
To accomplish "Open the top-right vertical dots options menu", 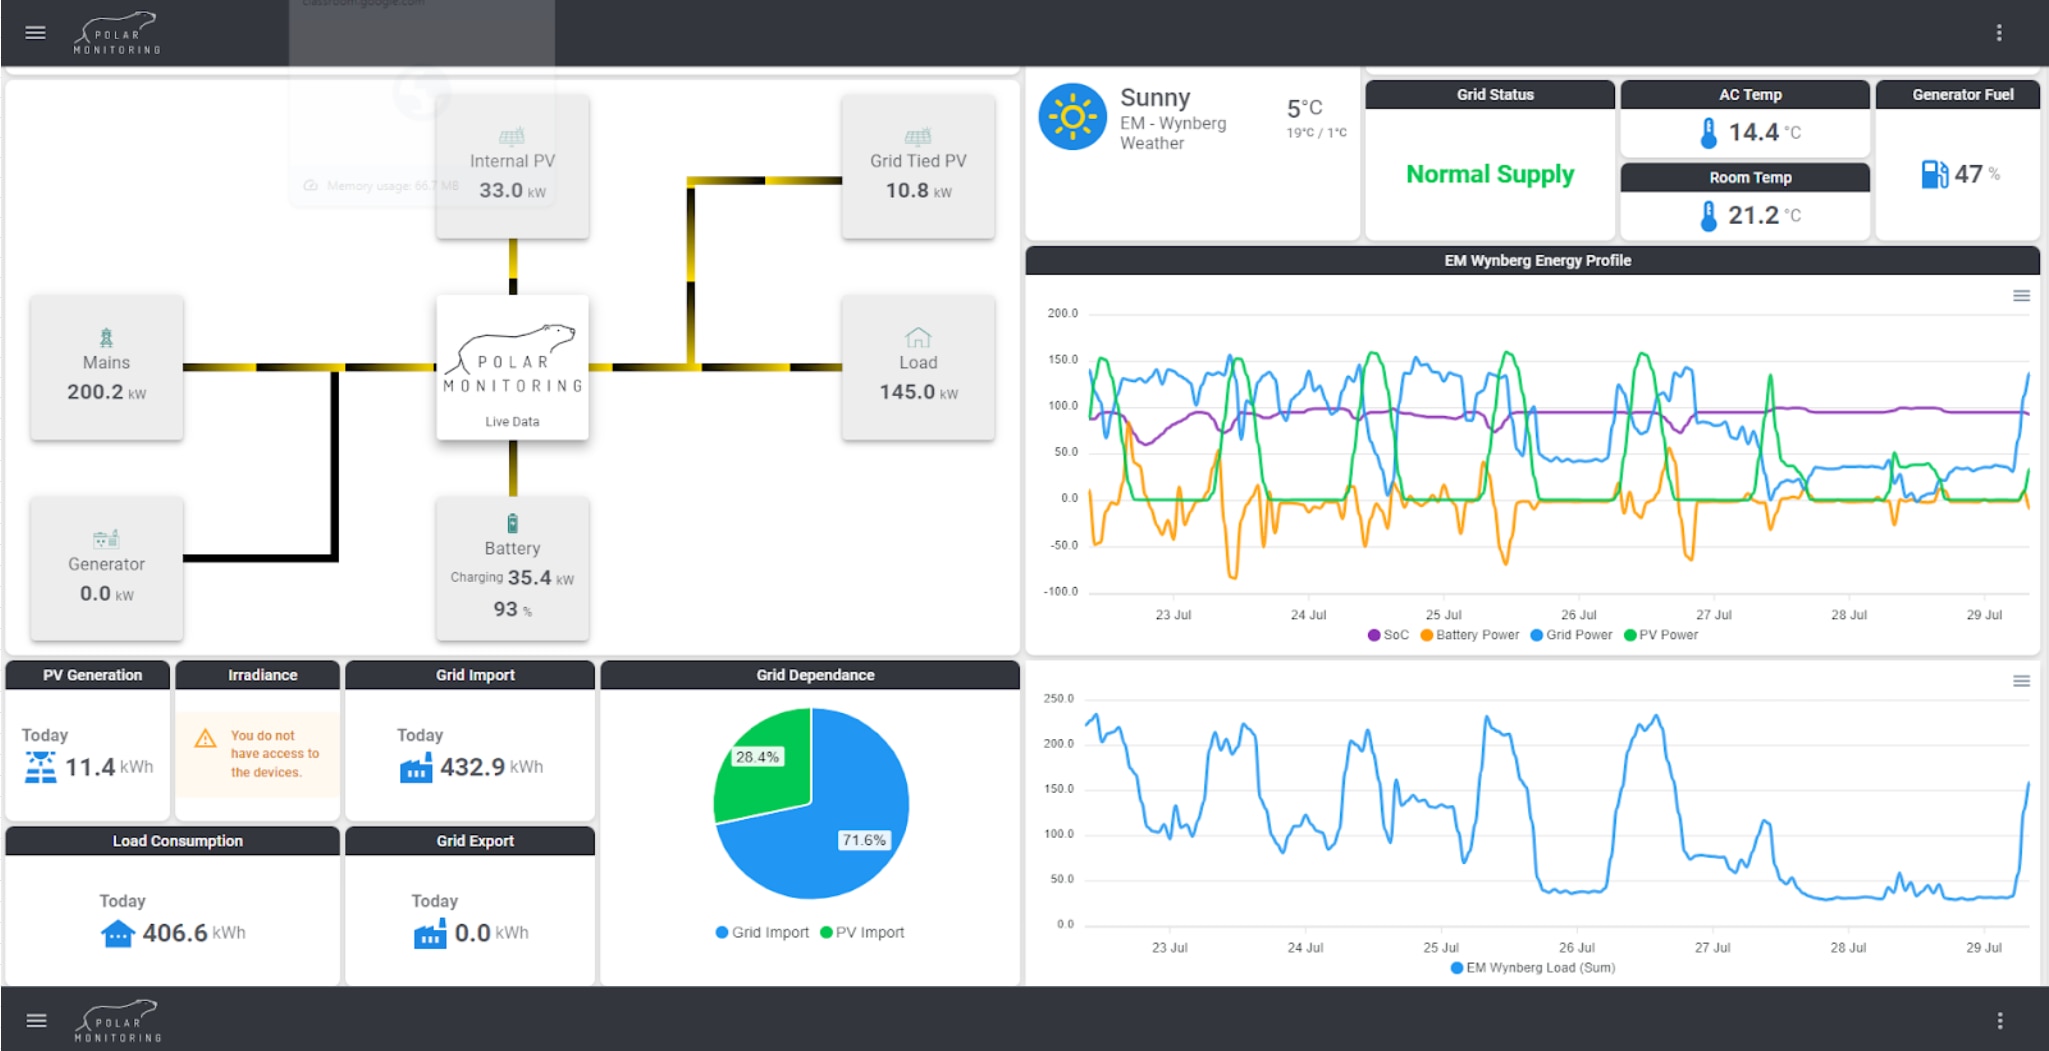I will click(1998, 33).
